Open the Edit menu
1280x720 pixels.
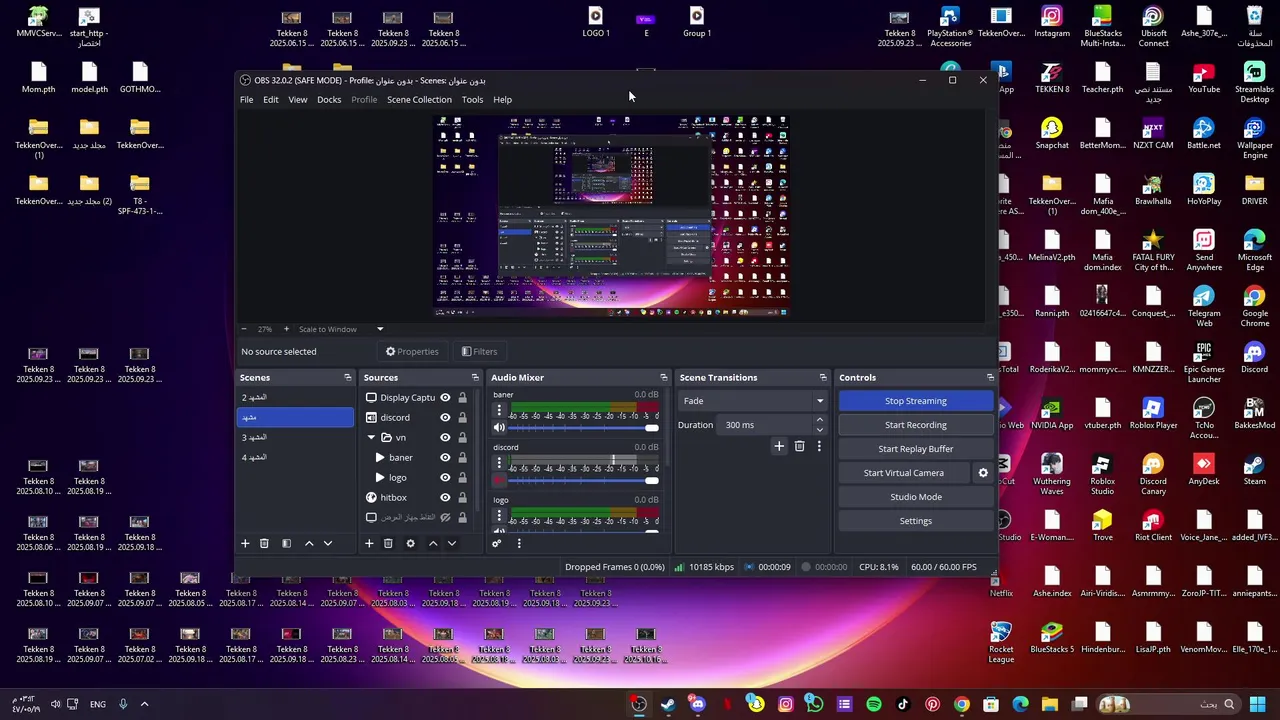271,99
